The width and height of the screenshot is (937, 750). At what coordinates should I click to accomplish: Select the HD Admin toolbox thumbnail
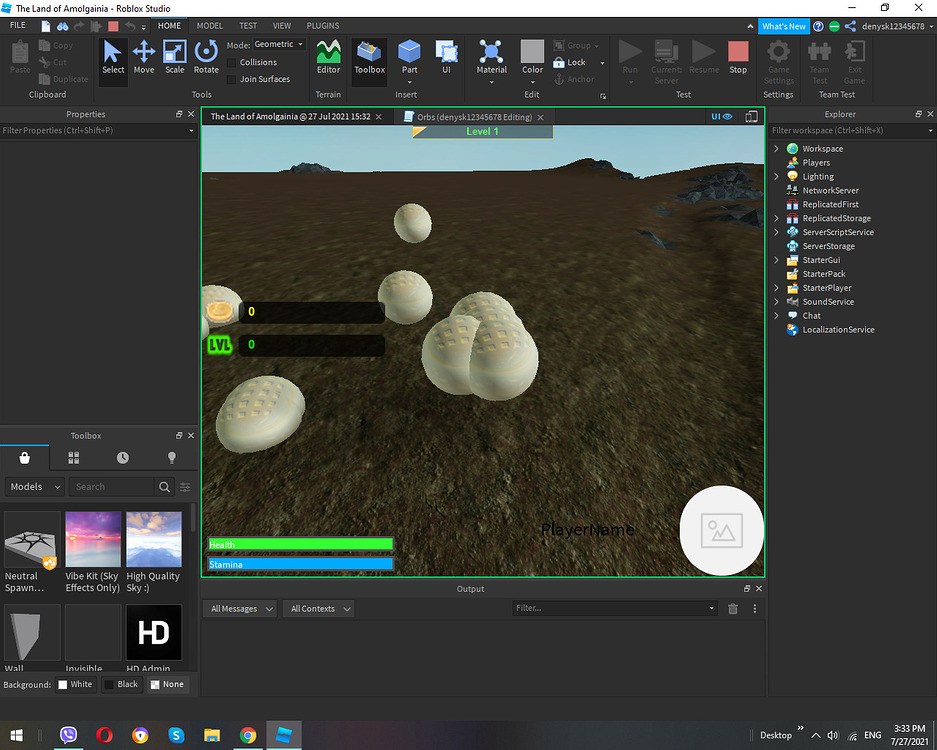[x=154, y=632]
